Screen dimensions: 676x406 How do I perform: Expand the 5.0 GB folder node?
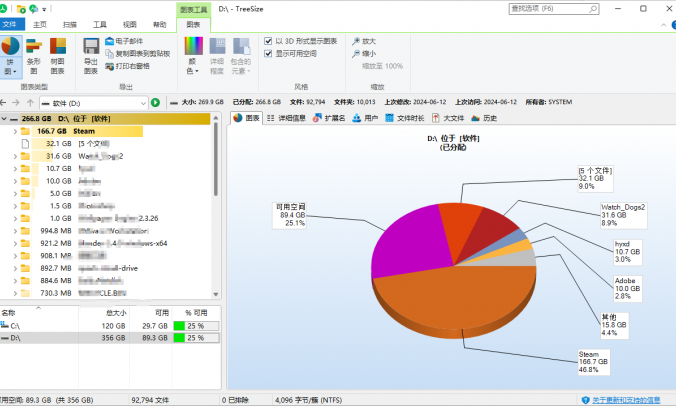coord(15,194)
